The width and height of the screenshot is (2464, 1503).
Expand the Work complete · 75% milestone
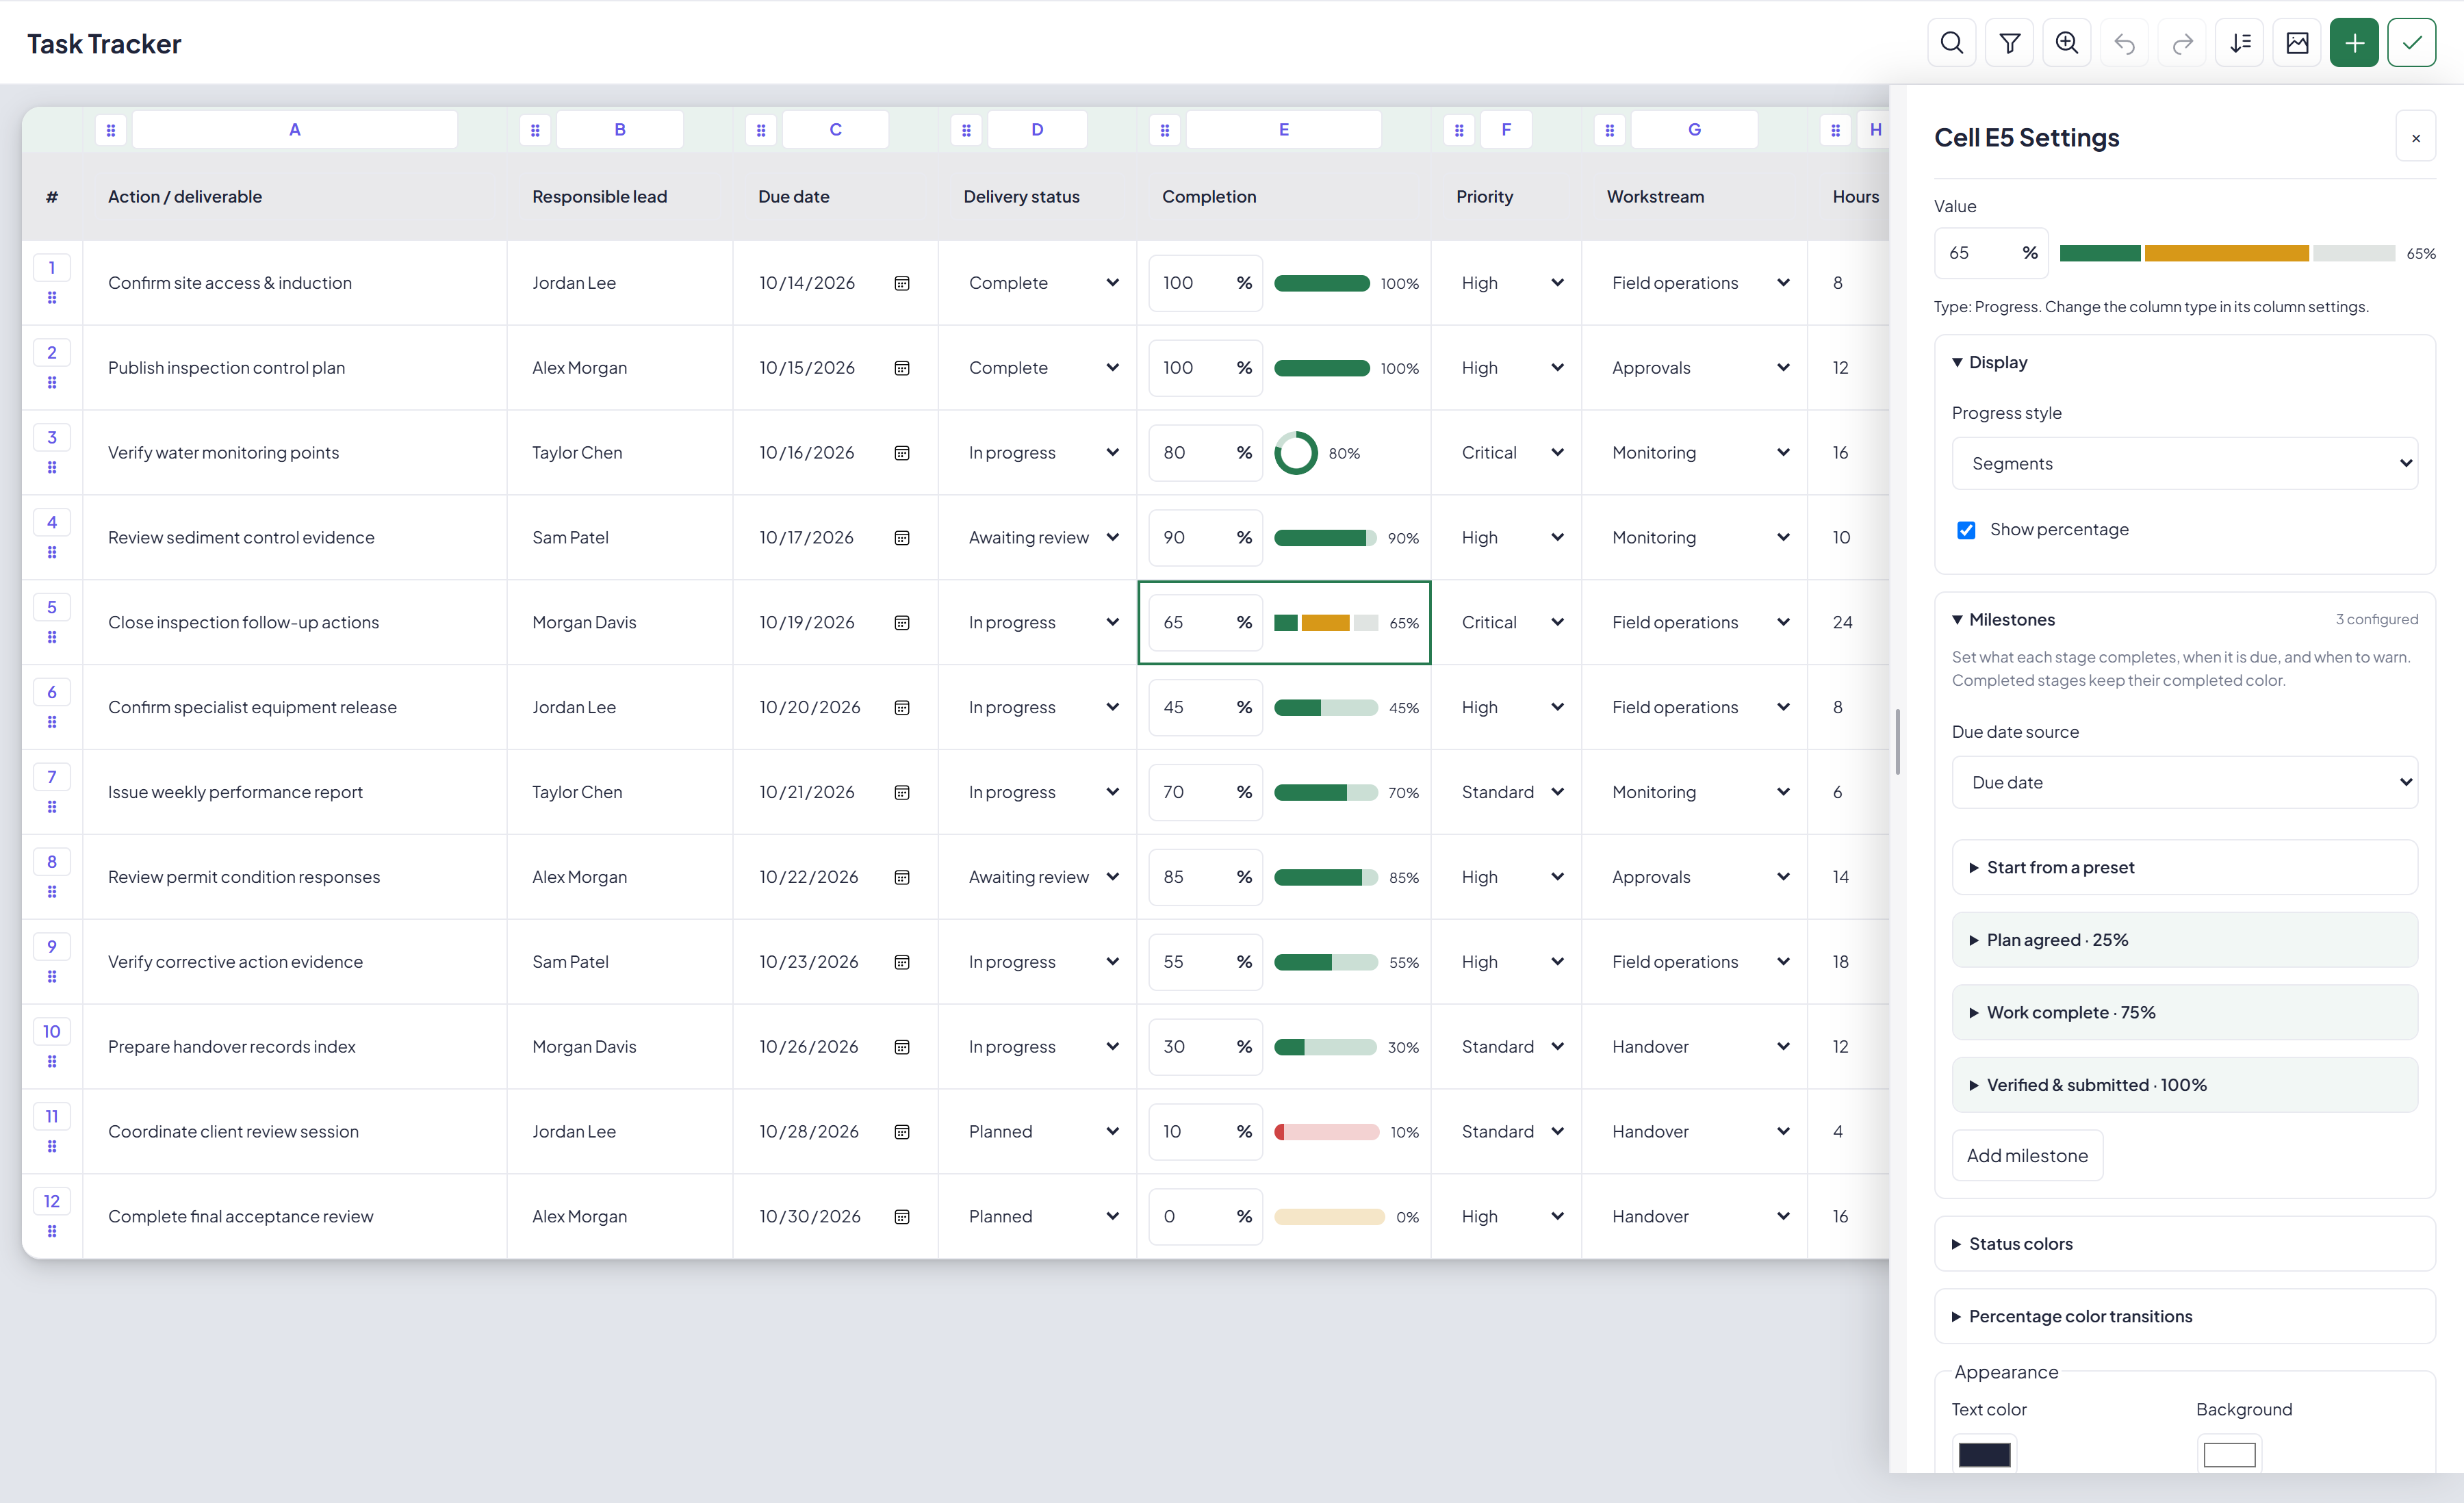[2185, 1012]
